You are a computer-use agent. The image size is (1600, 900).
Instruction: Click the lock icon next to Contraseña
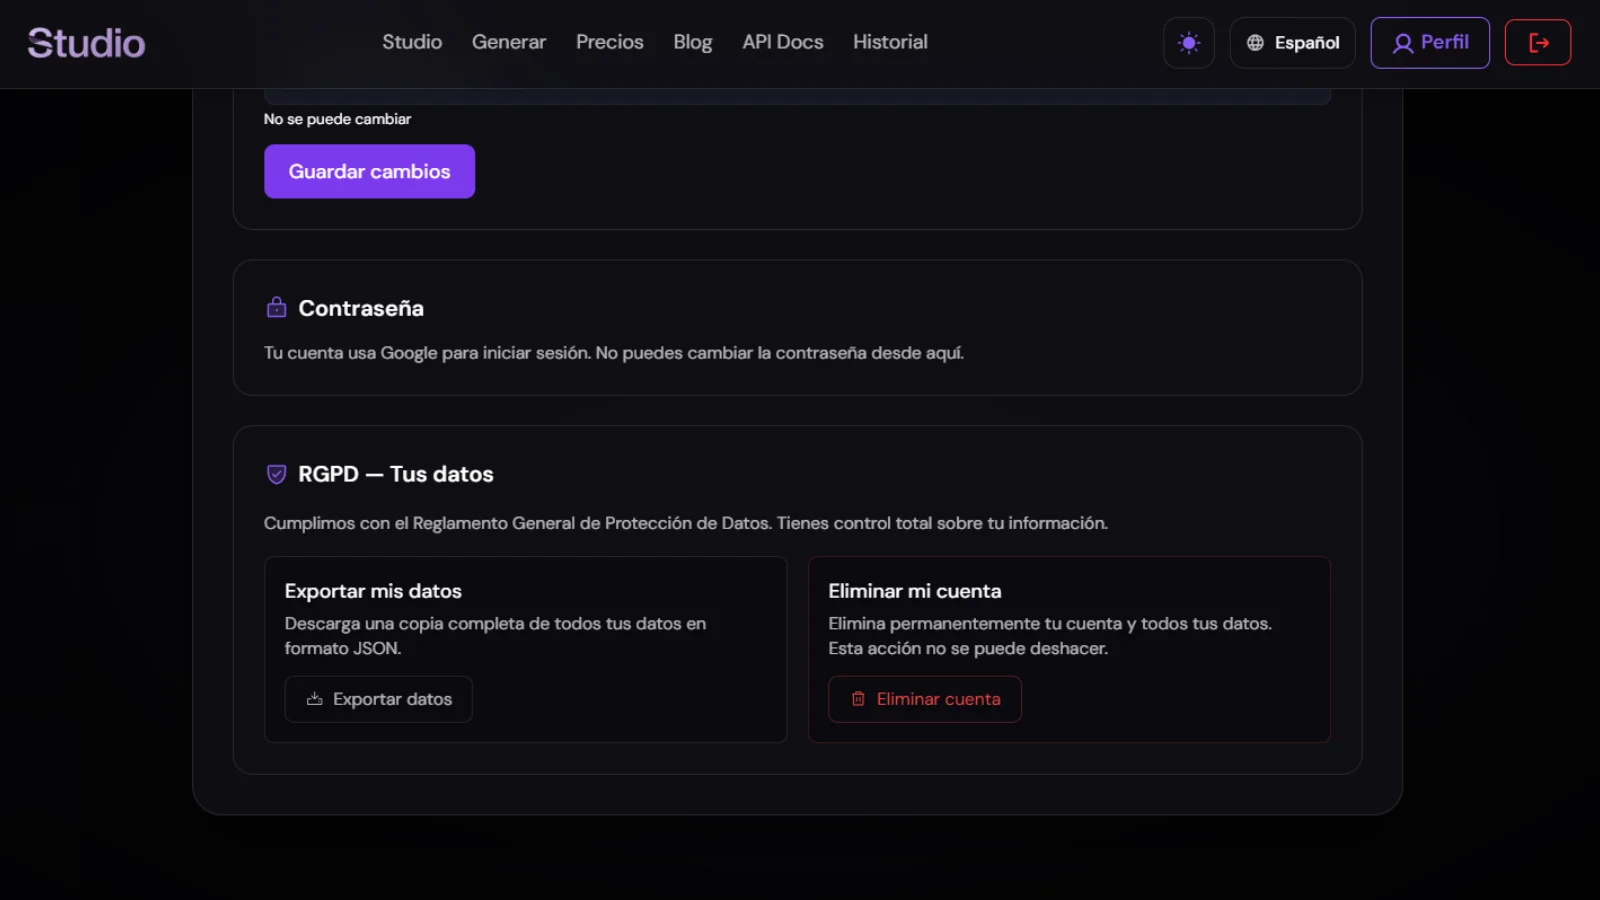click(275, 307)
